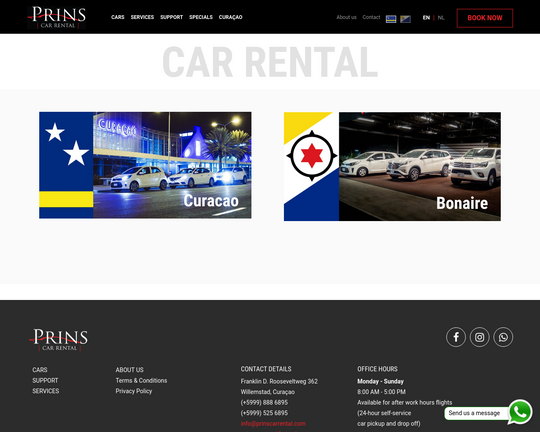
Task: Open the floating green WhatsApp chat bubble
Action: [x=520, y=412]
